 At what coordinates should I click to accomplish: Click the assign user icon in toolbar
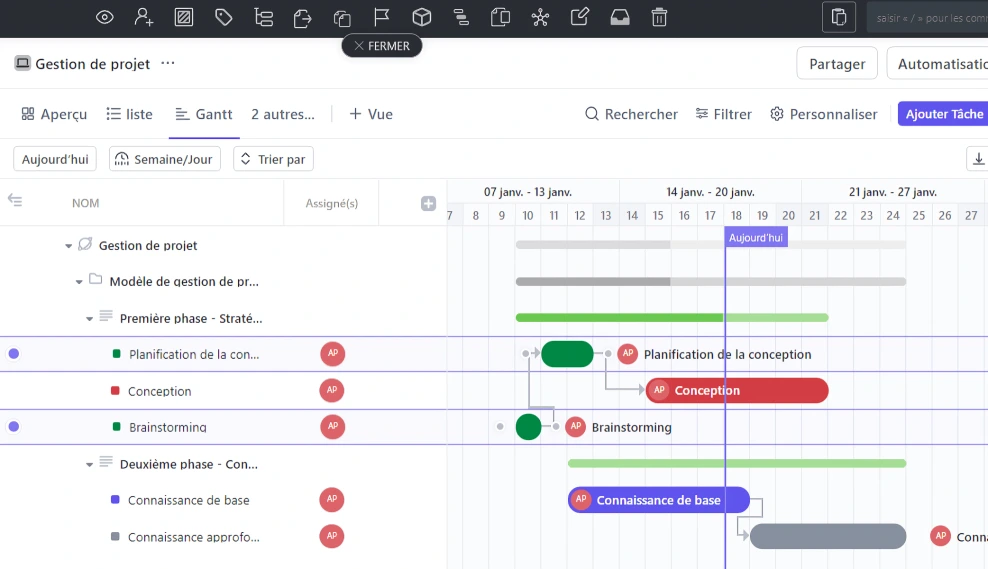(144, 18)
